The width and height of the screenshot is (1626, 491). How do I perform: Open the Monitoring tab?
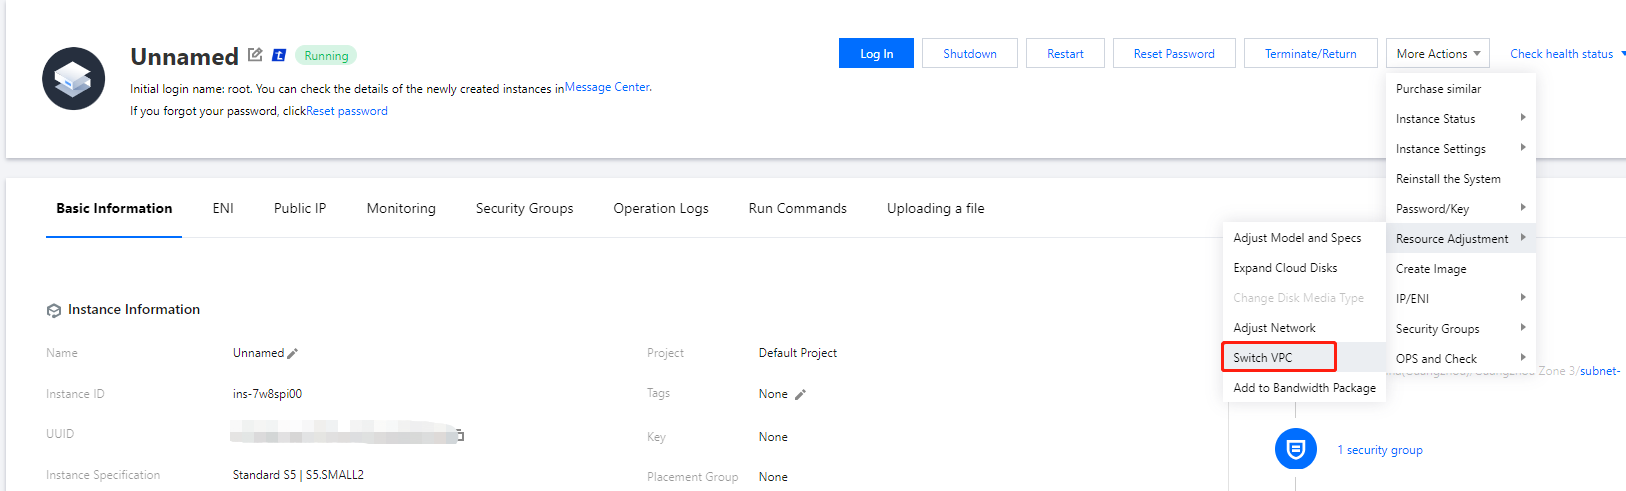(x=401, y=209)
